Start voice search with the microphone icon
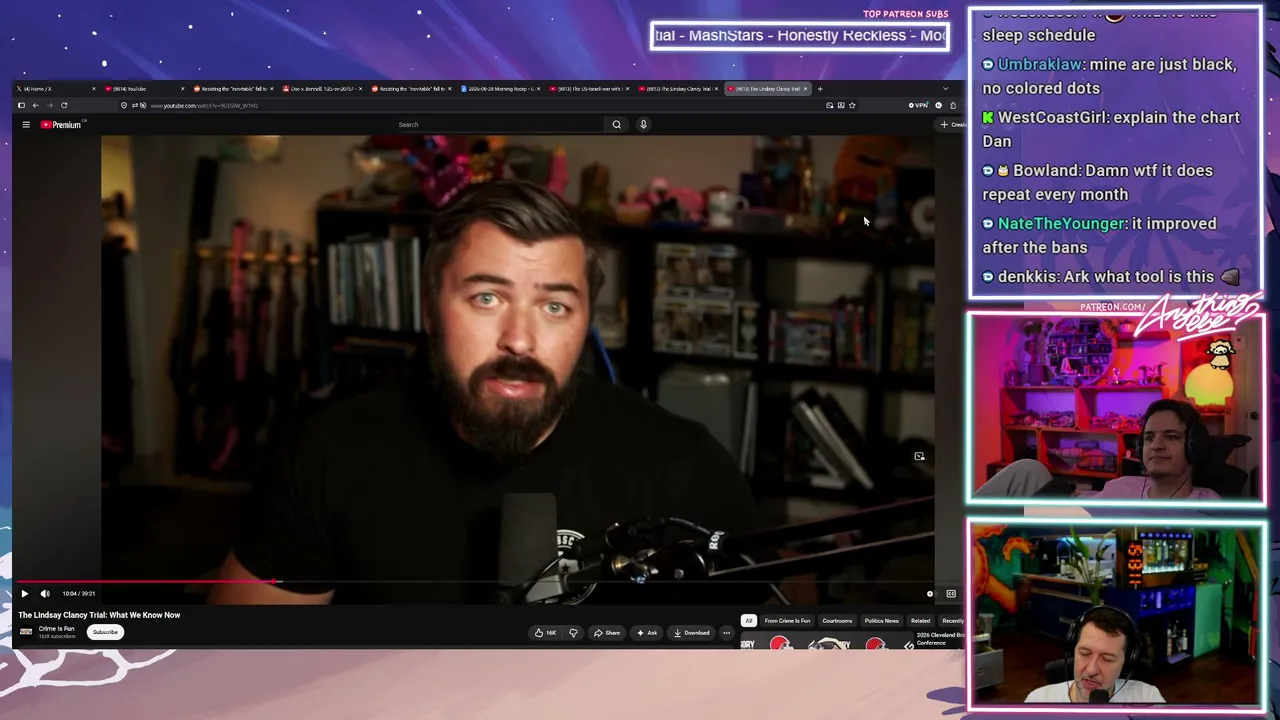1280x720 pixels. (643, 125)
